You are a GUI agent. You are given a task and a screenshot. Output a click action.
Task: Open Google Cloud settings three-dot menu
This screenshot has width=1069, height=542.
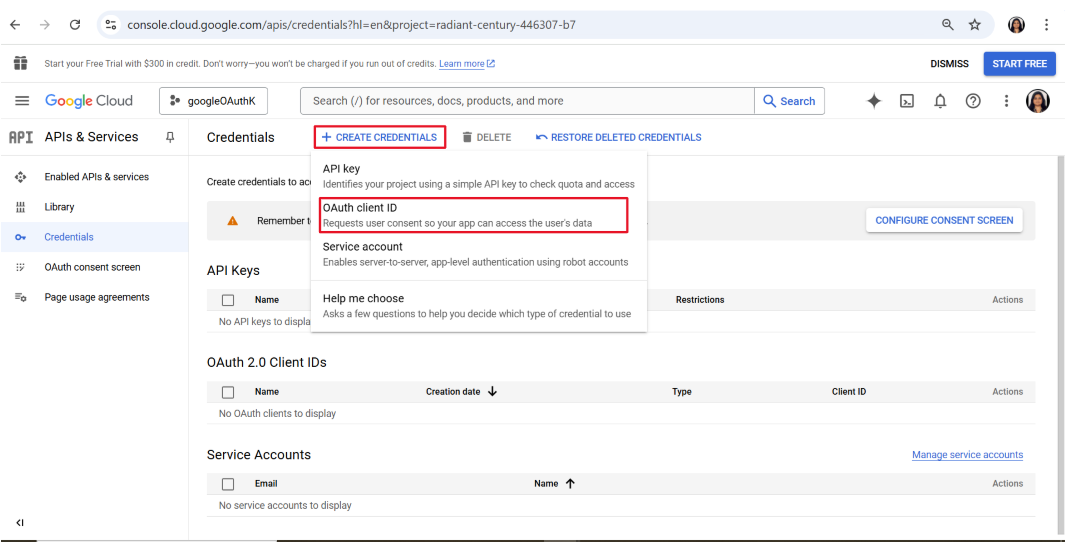click(1006, 101)
